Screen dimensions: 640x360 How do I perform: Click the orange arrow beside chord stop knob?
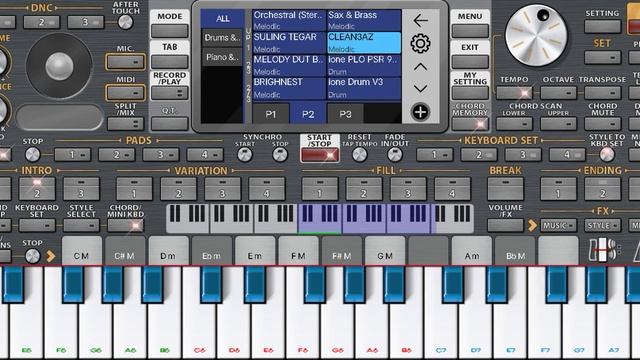point(51,256)
